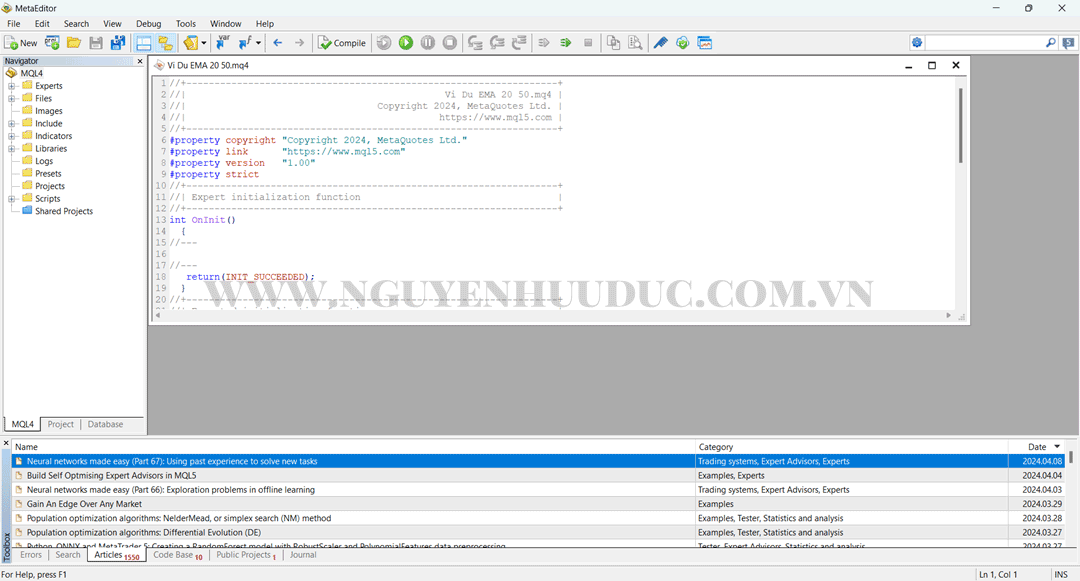
Task: Open the File menu
Action: click(x=14, y=23)
